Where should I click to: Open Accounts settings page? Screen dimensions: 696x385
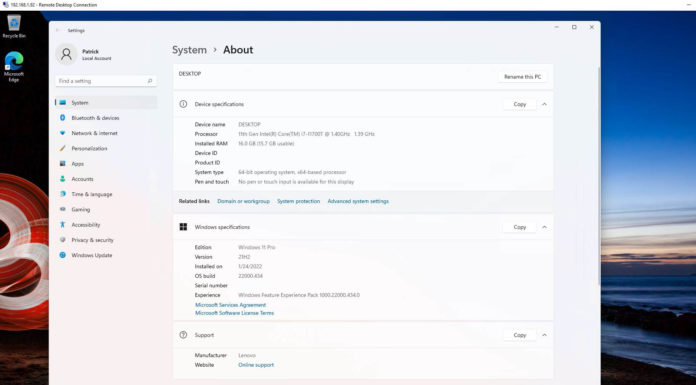[106, 179]
